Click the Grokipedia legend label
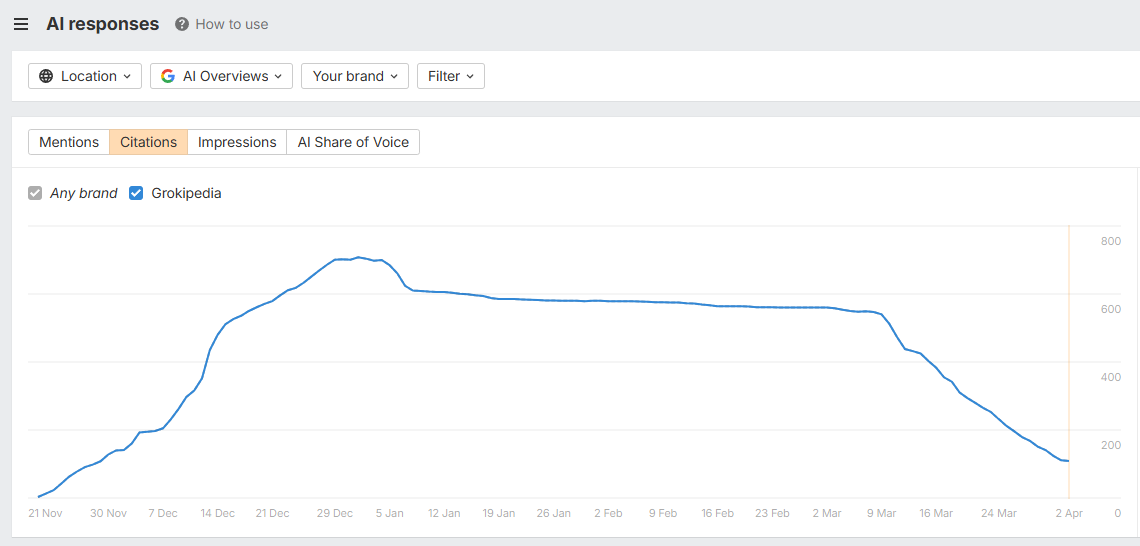Viewport: 1140px width, 546px height. [186, 193]
